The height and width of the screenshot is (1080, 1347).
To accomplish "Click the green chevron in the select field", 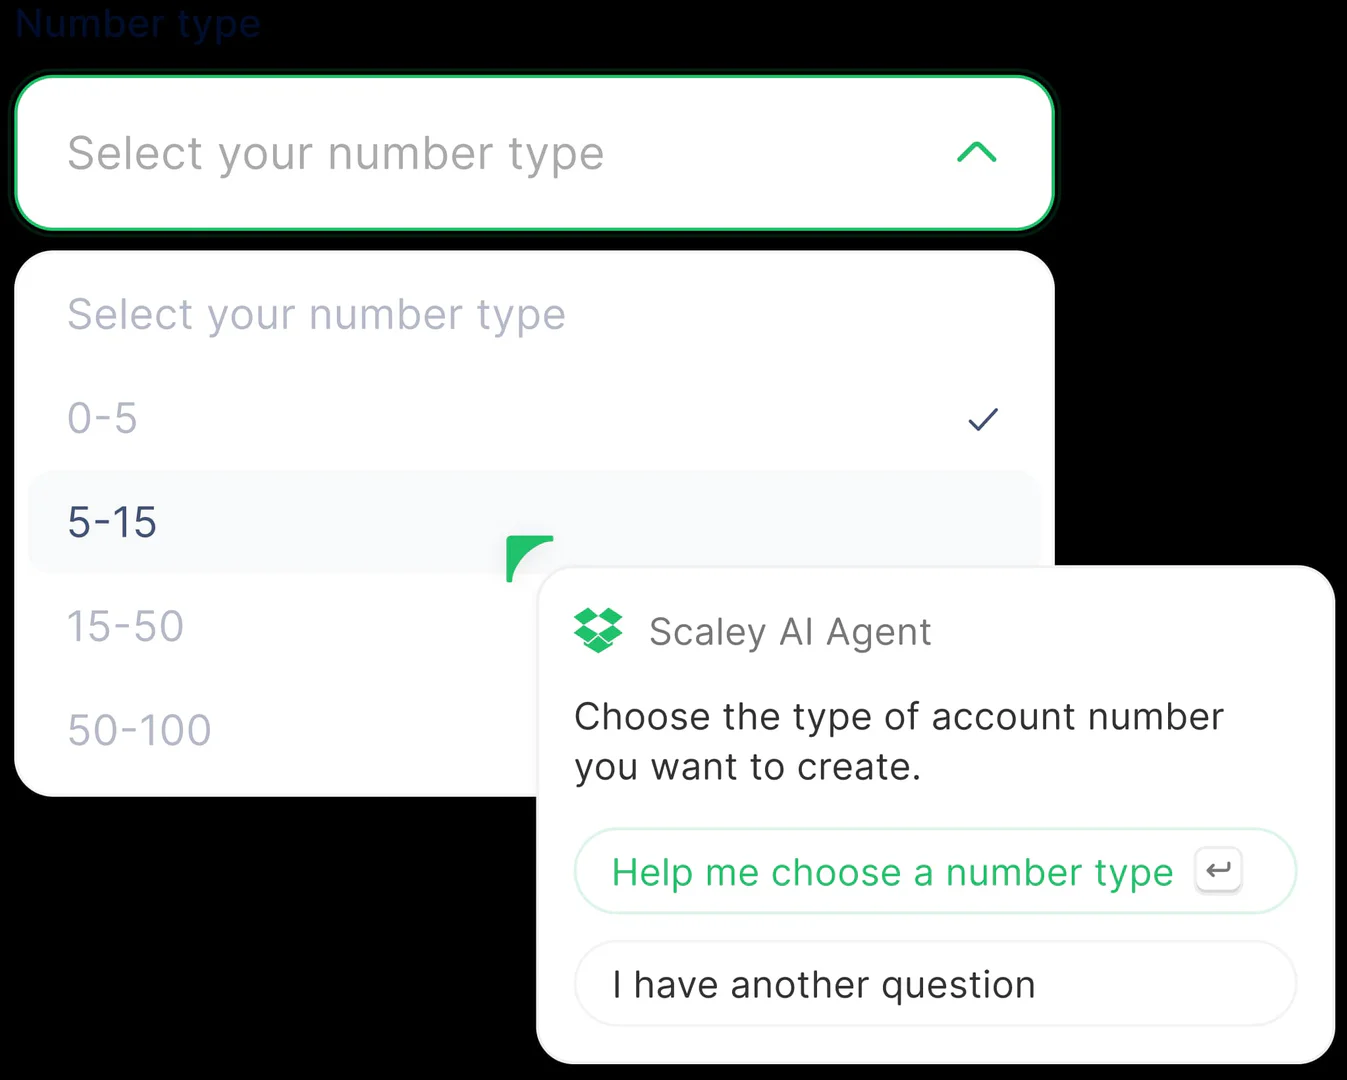I will [977, 152].
